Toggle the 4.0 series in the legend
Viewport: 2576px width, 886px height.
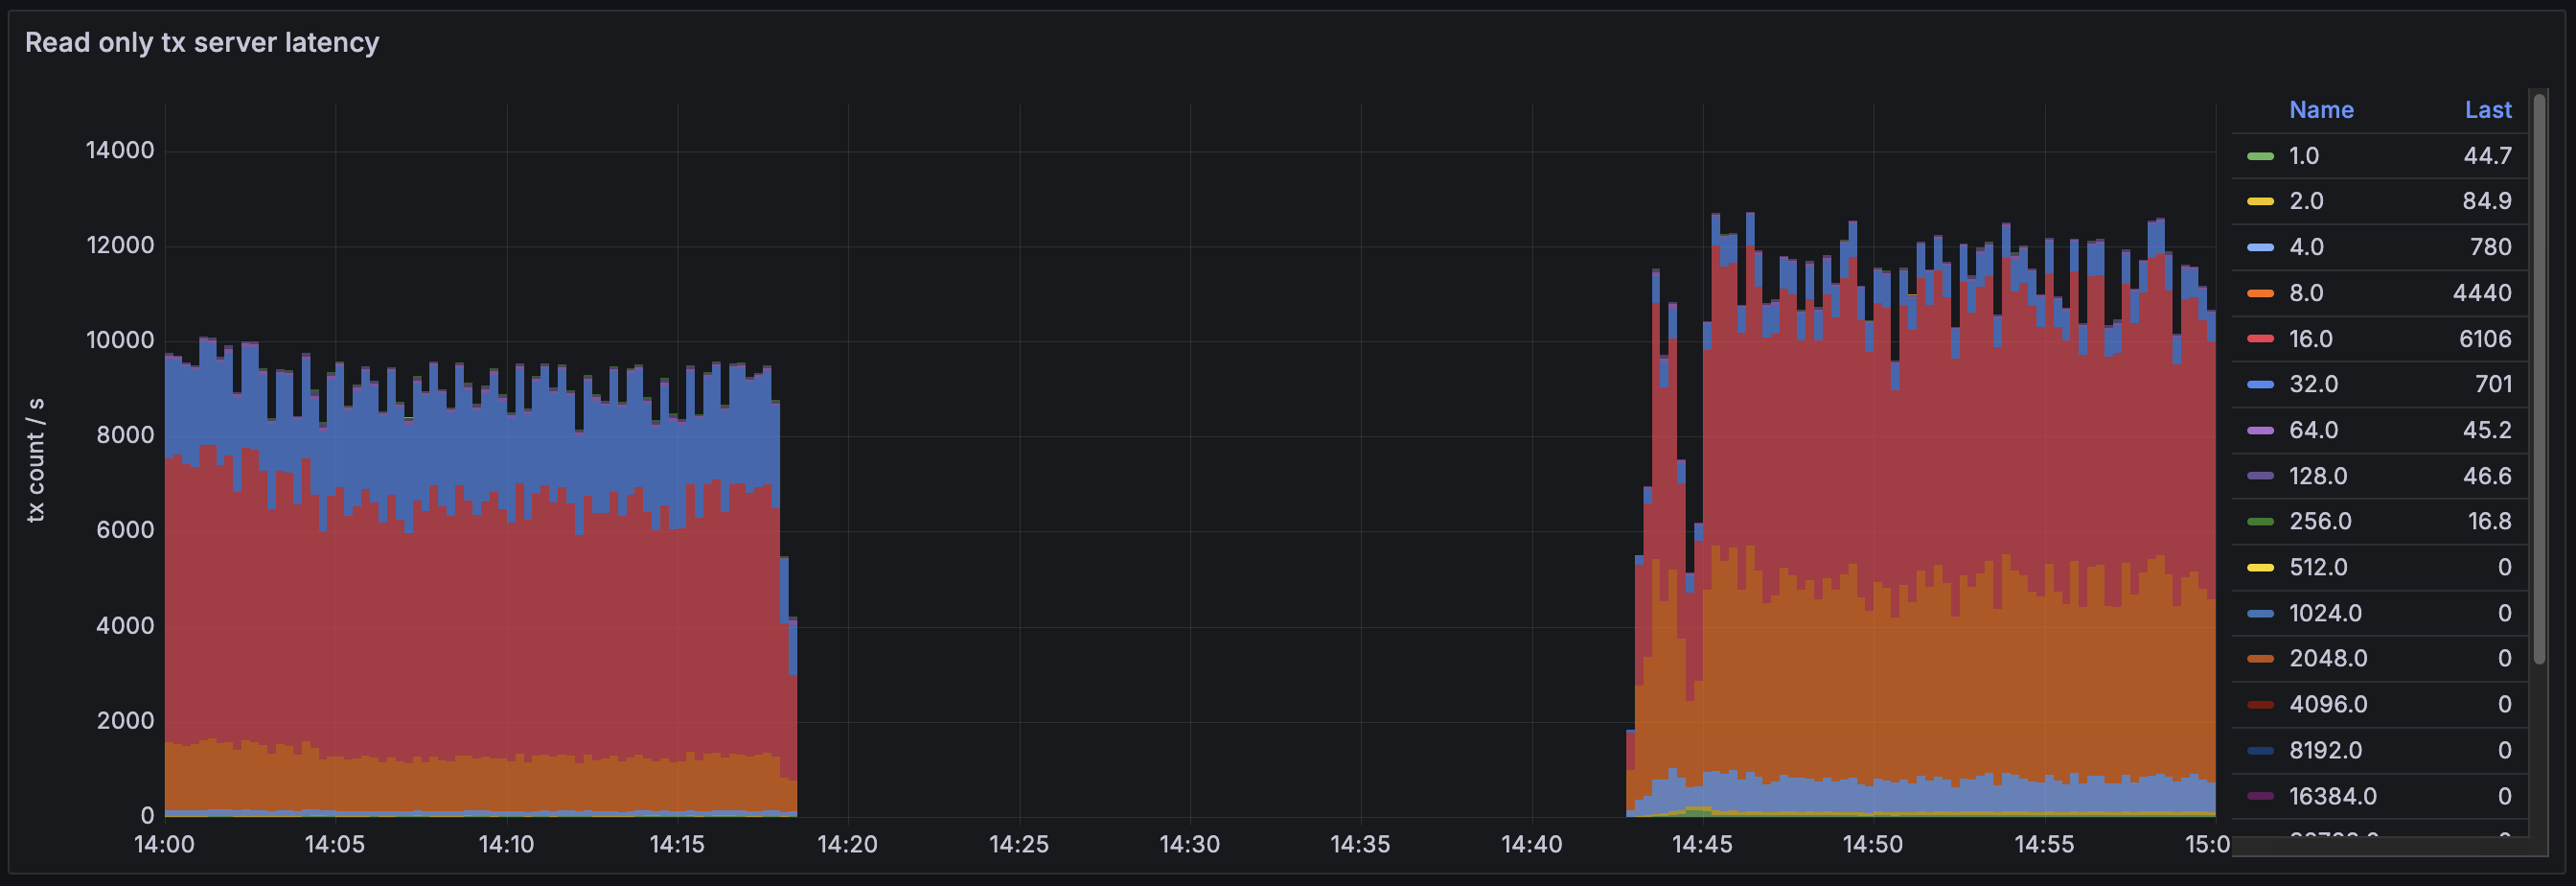click(x=2306, y=247)
